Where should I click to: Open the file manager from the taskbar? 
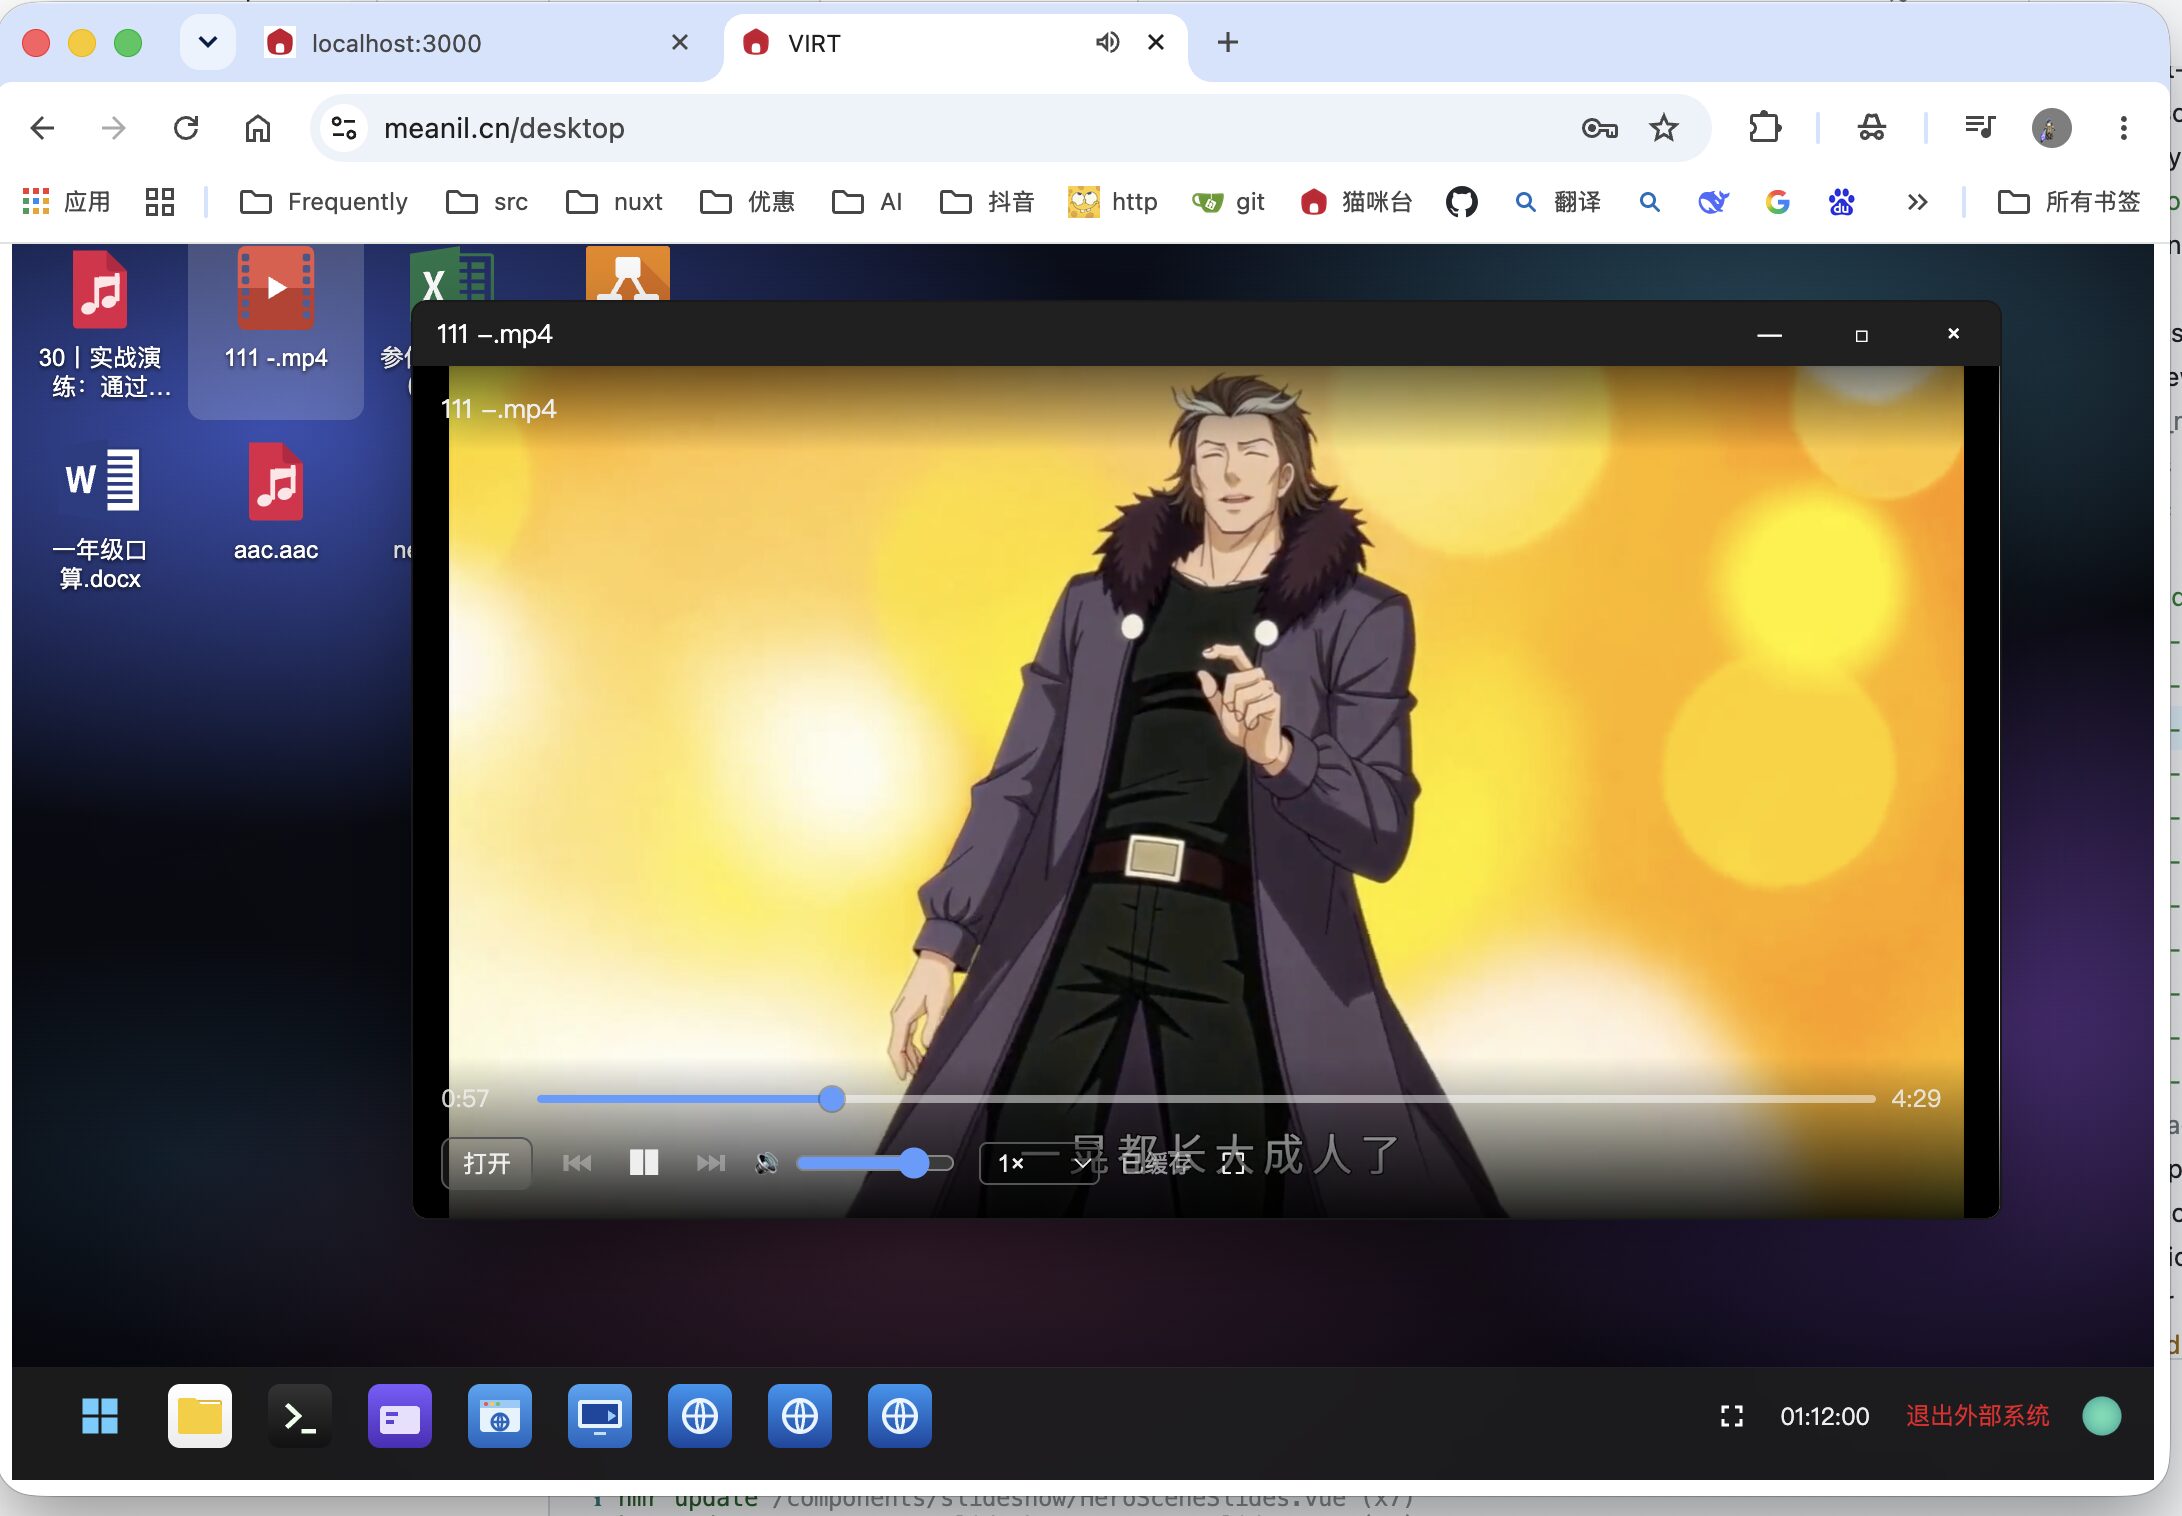(200, 1416)
